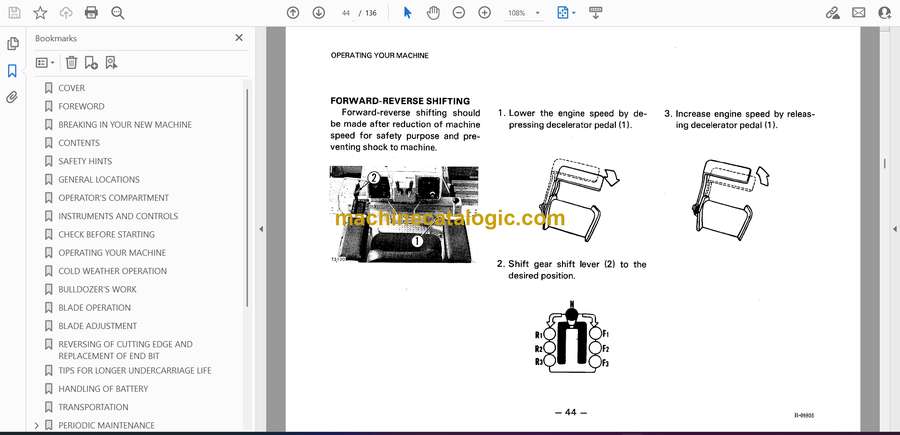Open the COVER bookmark
The width and height of the screenshot is (900, 435).
click(x=71, y=88)
